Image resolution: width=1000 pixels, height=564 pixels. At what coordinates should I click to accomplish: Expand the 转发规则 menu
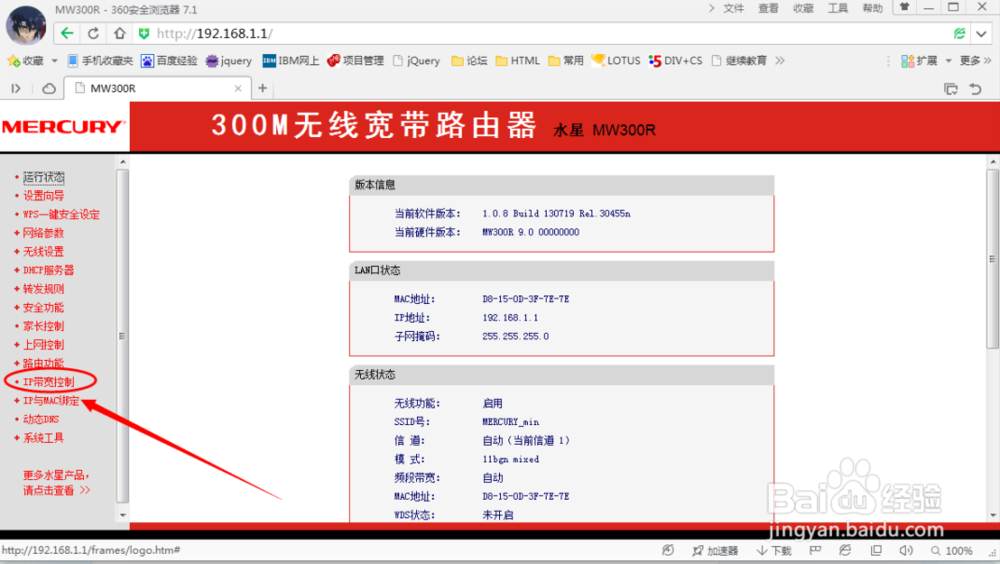[43, 288]
